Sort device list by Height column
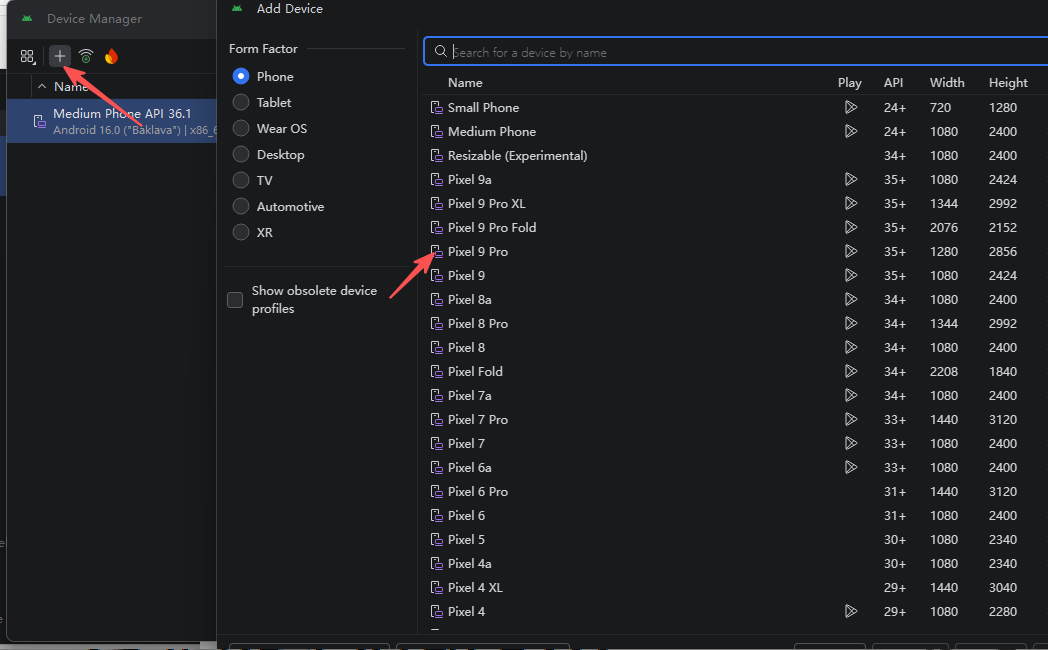The height and width of the screenshot is (650, 1048). (x=1008, y=82)
